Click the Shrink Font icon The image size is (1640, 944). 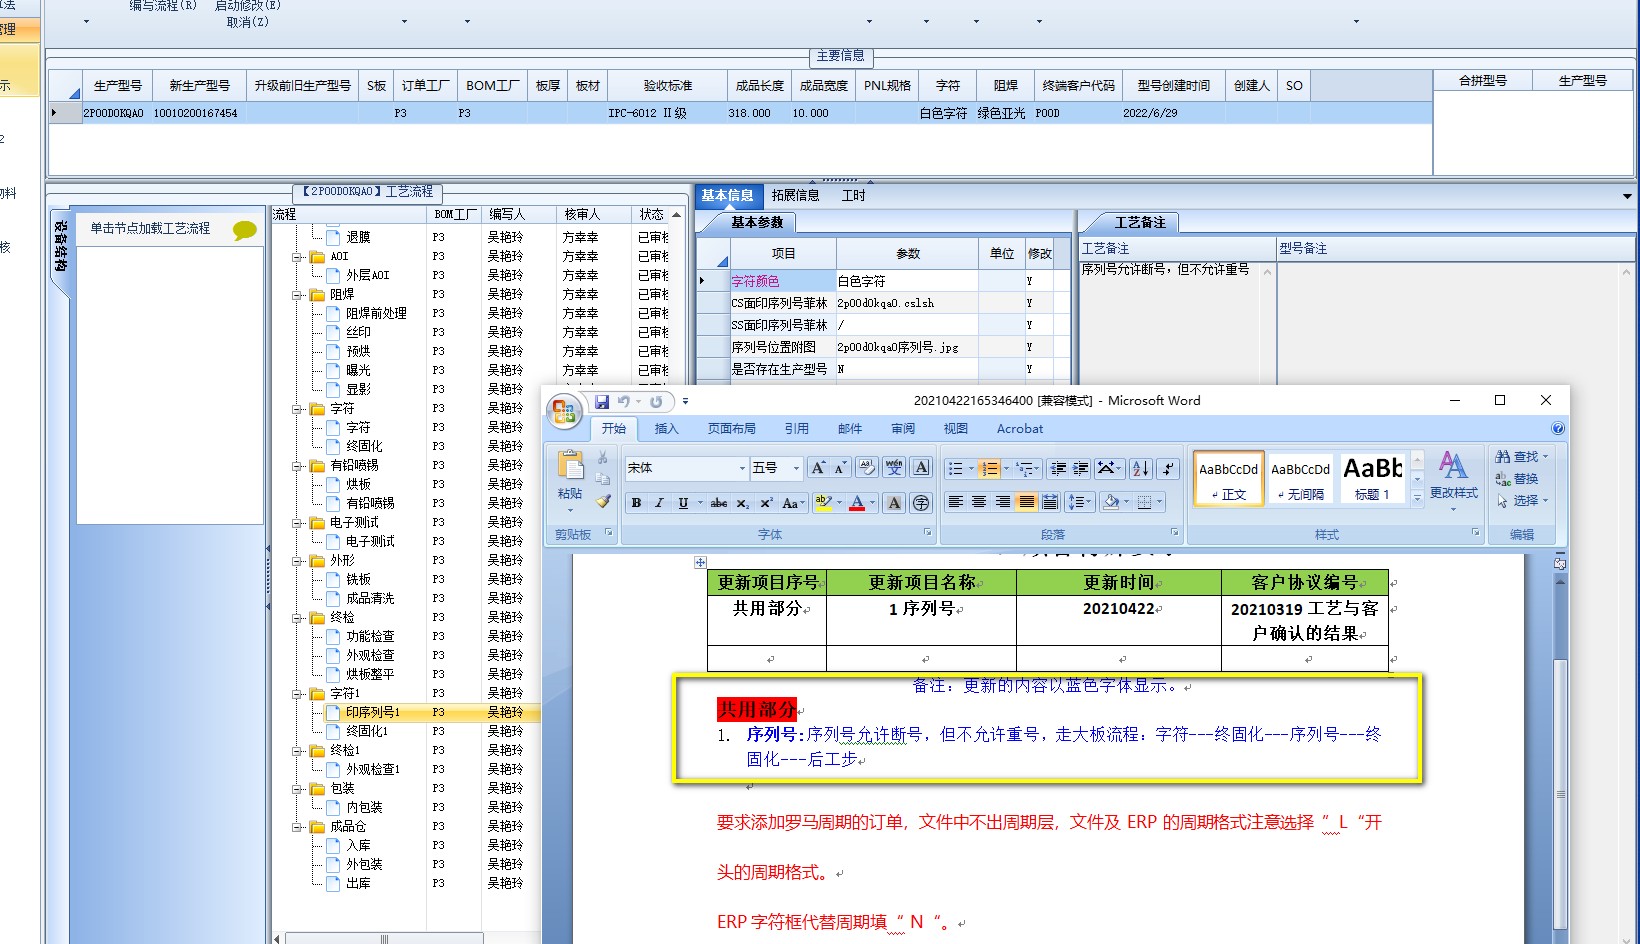(840, 467)
